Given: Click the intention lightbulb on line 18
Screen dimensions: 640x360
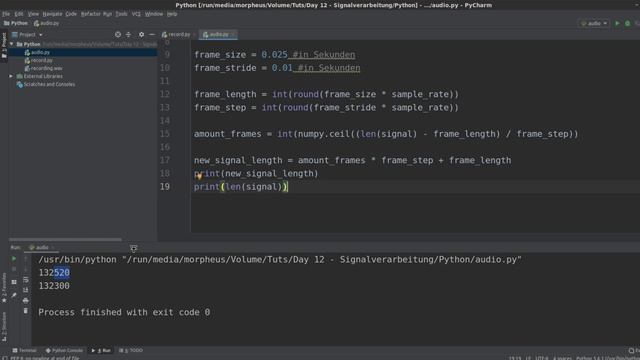Looking at the screenshot, I should [199, 176].
